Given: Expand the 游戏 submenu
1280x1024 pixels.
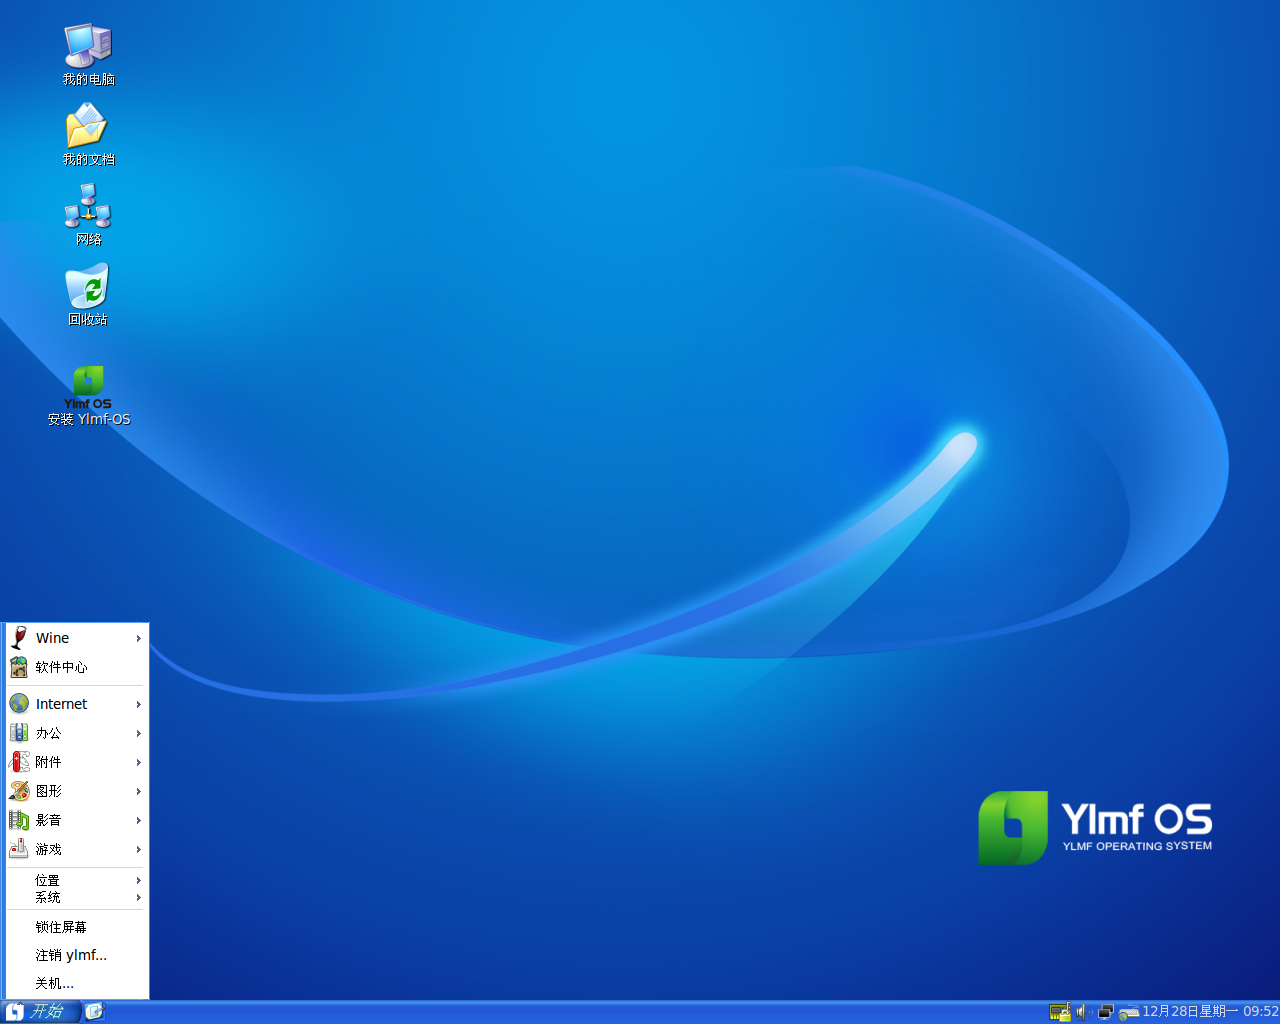Looking at the screenshot, I should 77,849.
